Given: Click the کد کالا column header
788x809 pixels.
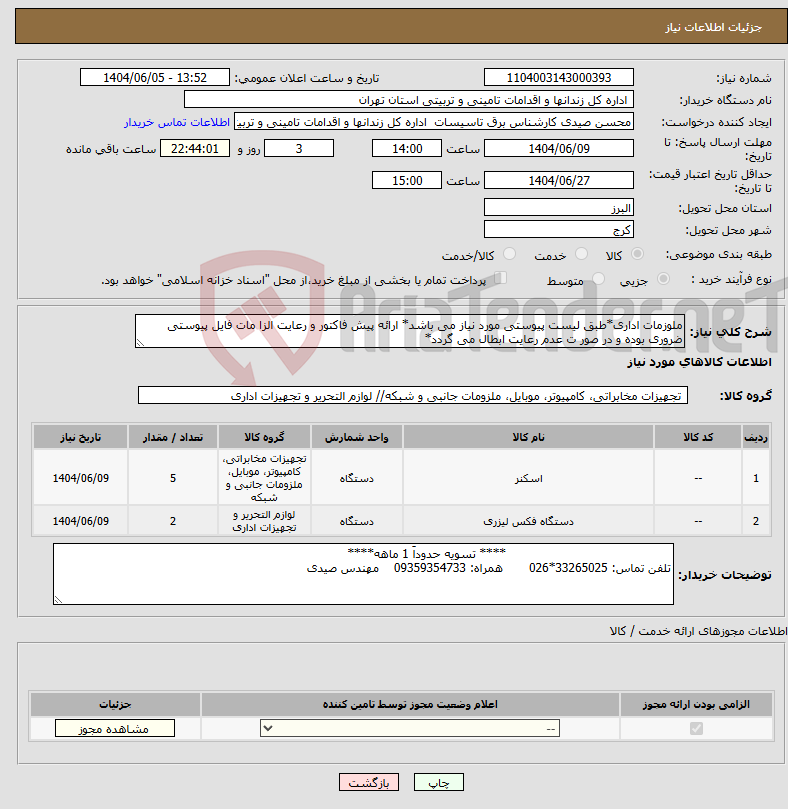Looking at the screenshot, I should tap(698, 437).
